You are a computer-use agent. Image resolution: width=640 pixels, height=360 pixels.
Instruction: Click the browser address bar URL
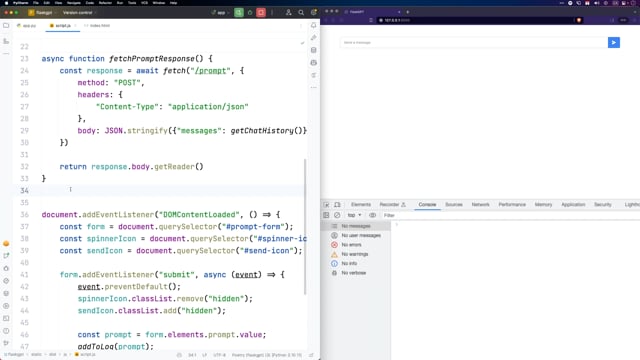[397, 20]
